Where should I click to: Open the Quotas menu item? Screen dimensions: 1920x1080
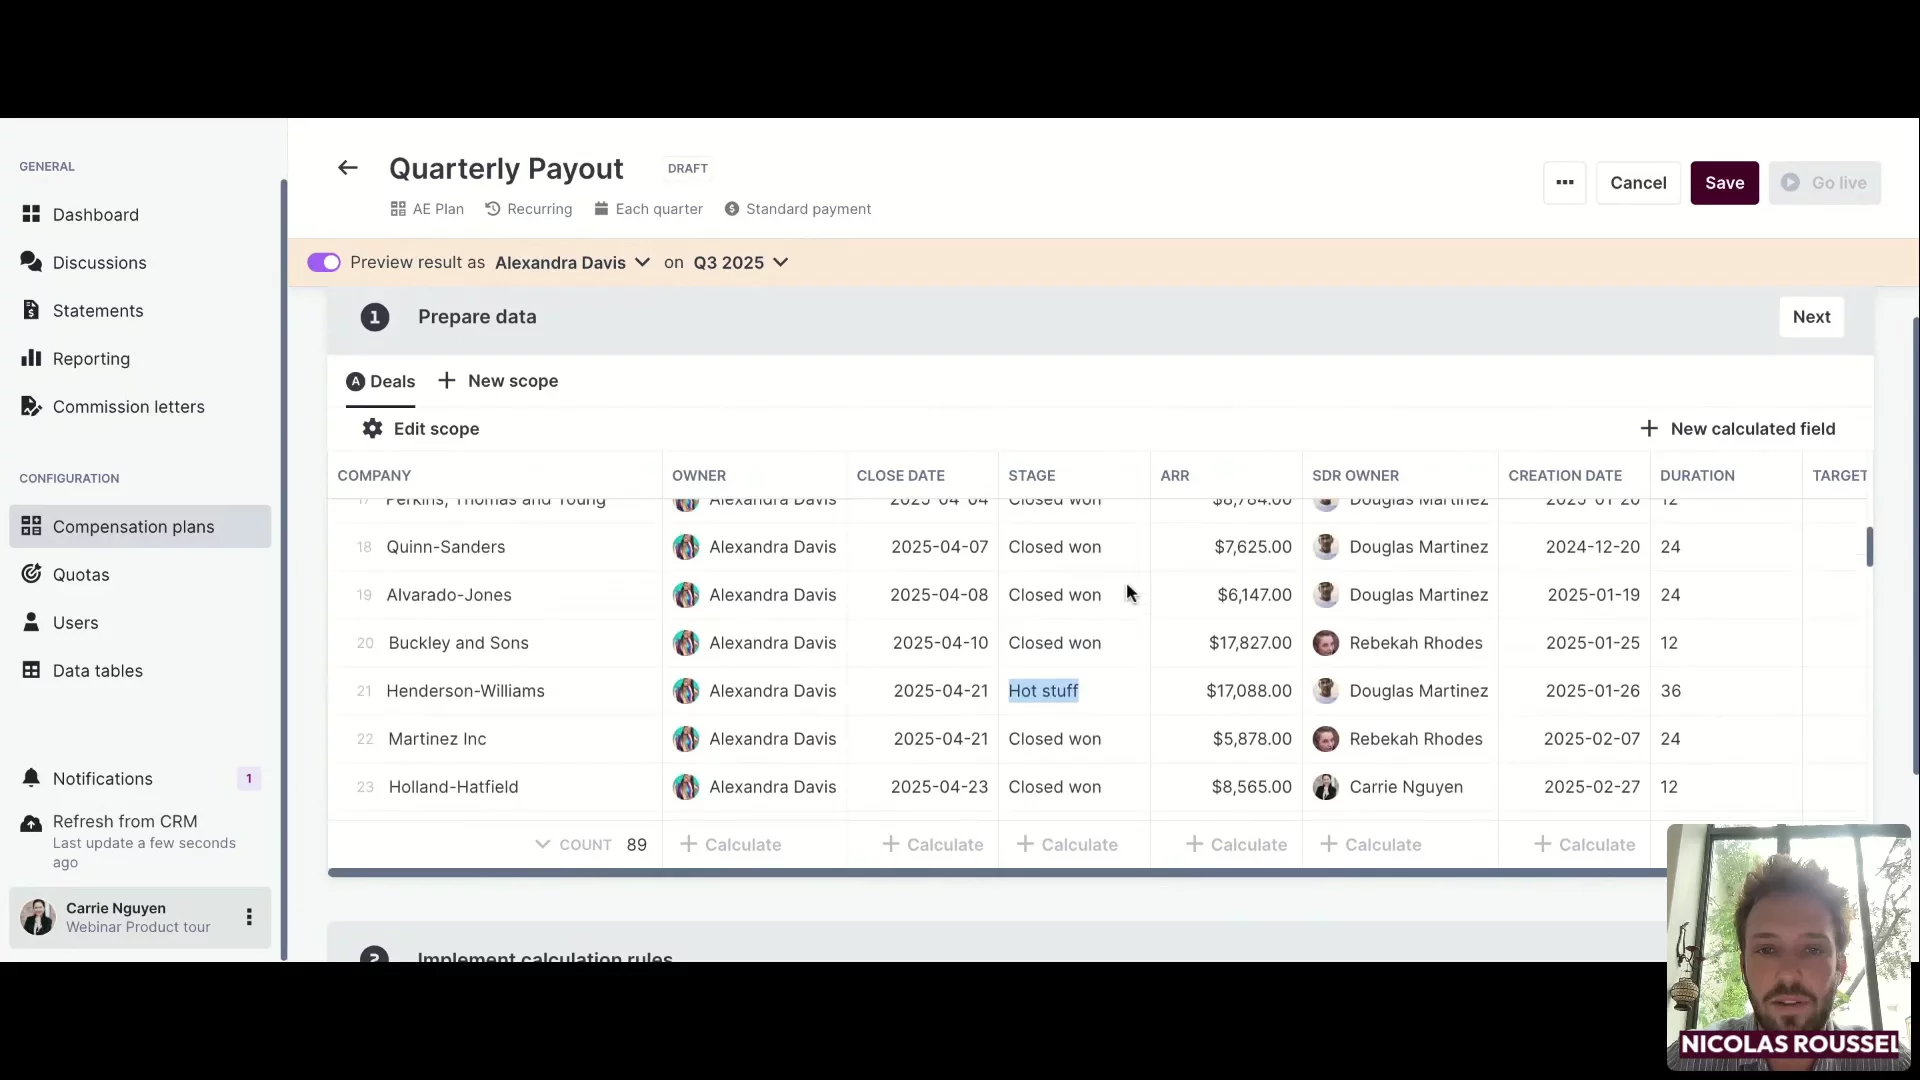[x=140, y=575]
